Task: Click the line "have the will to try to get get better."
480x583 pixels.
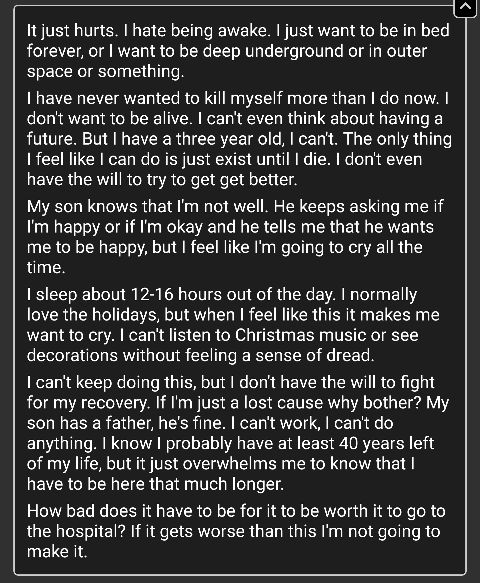Action: tap(162, 180)
